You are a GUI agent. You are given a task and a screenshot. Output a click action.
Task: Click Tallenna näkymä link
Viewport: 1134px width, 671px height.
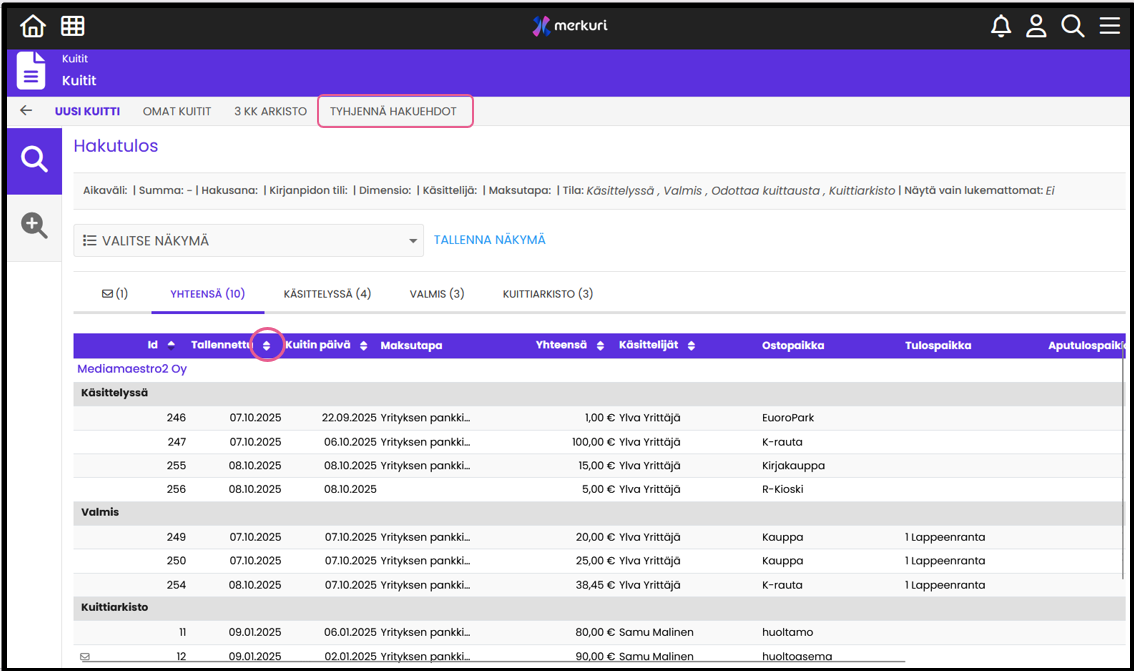pos(489,240)
